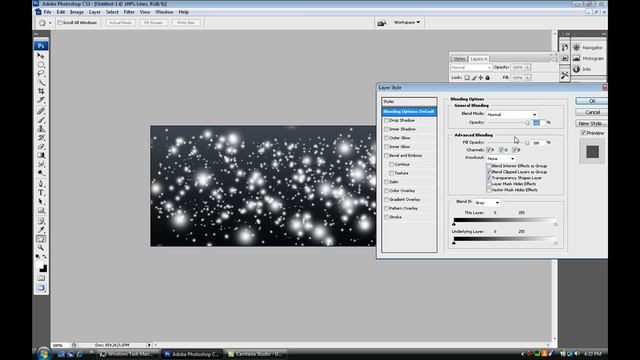Select the Quick Selection tool
The height and width of the screenshot is (360, 640).
pos(41,82)
